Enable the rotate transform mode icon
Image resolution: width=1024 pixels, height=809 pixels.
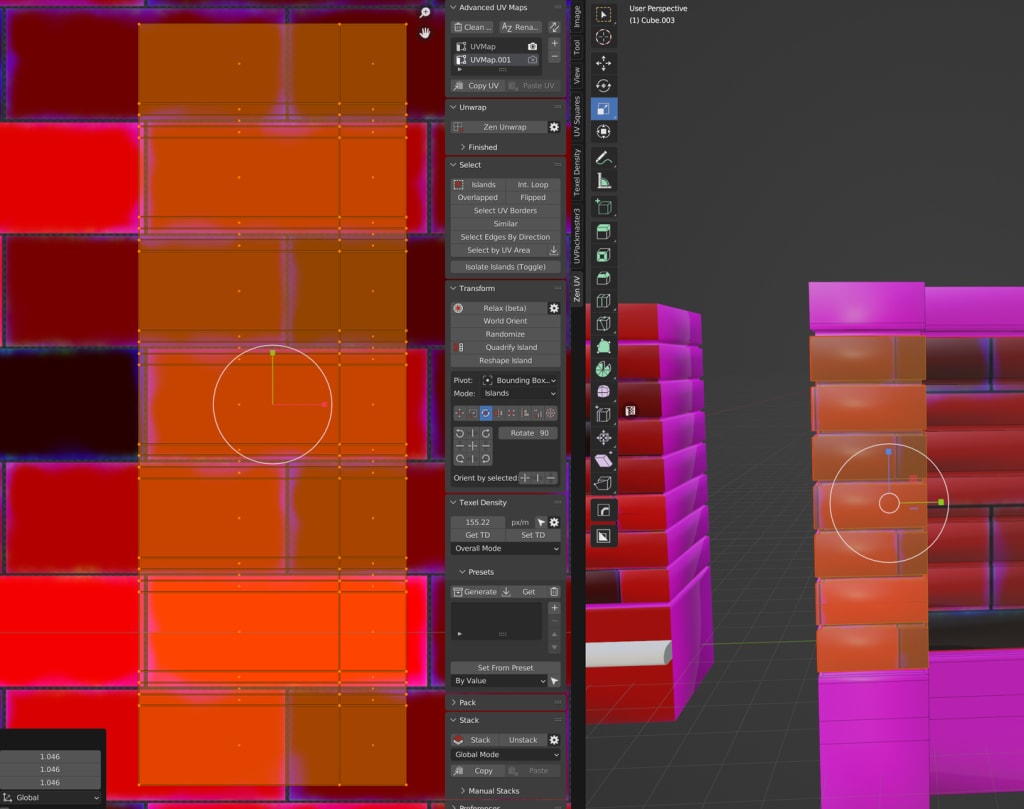[x=486, y=413]
